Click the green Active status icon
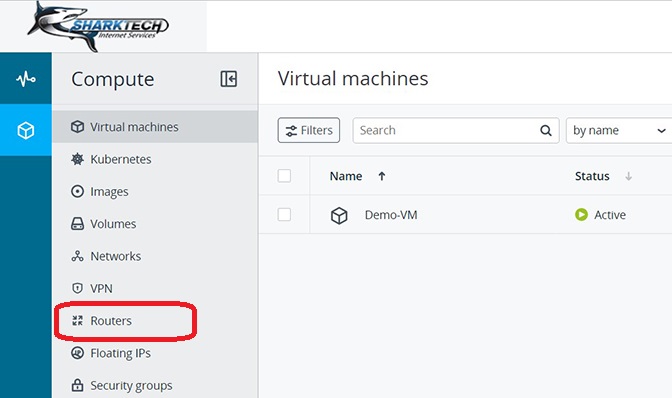672x398 pixels. (x=581, y=215)
